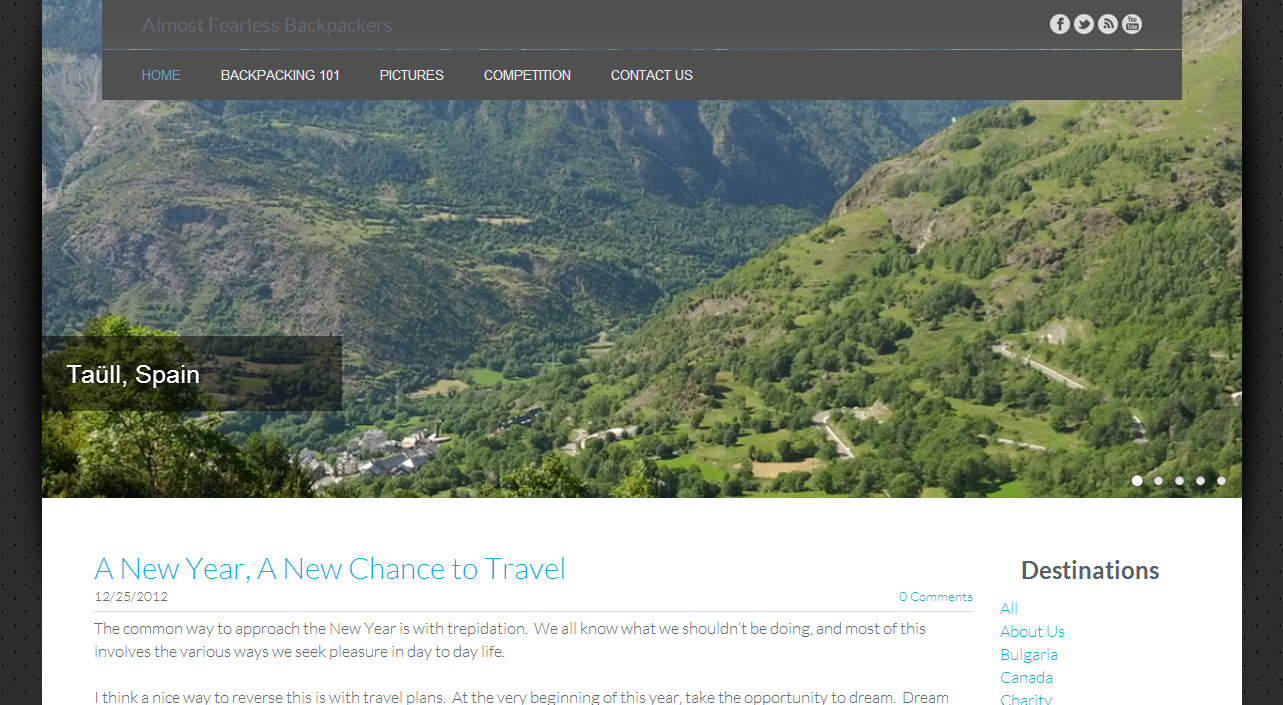Open the RSS feed icon
The image size is (1283, 705).
coord(1108,24)
